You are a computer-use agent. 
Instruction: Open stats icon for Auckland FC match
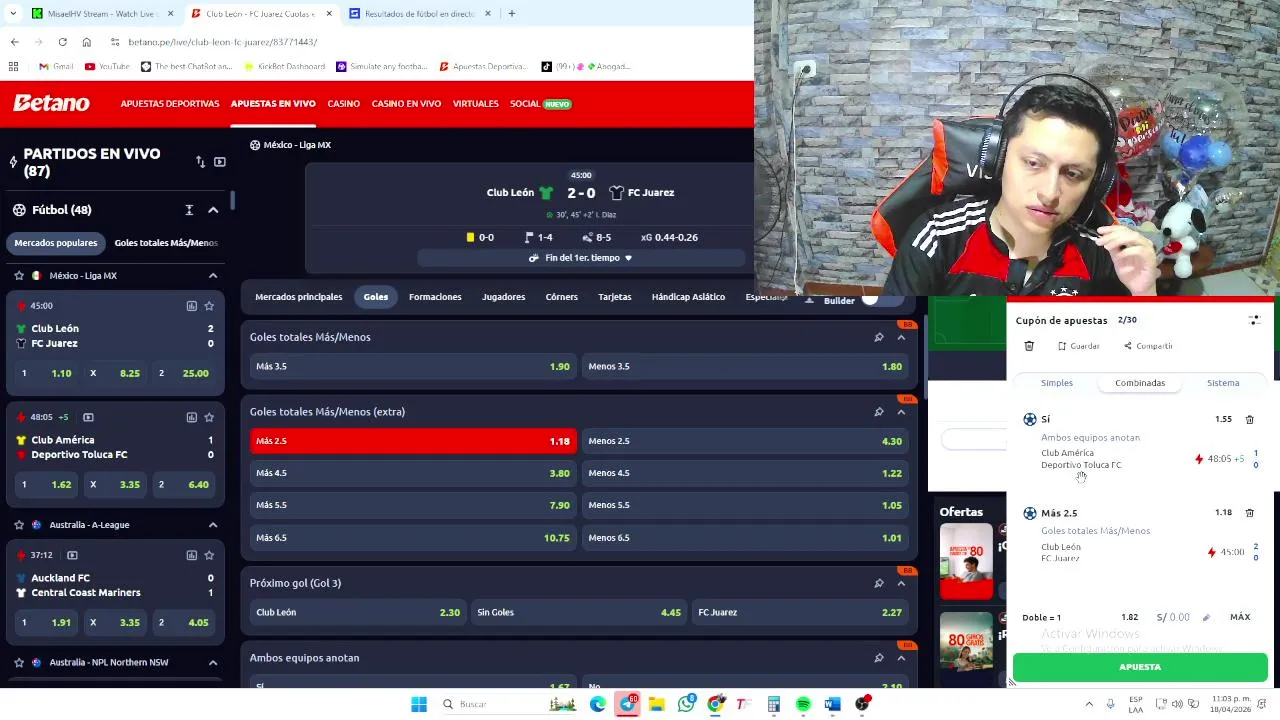(x=191, y=555)
